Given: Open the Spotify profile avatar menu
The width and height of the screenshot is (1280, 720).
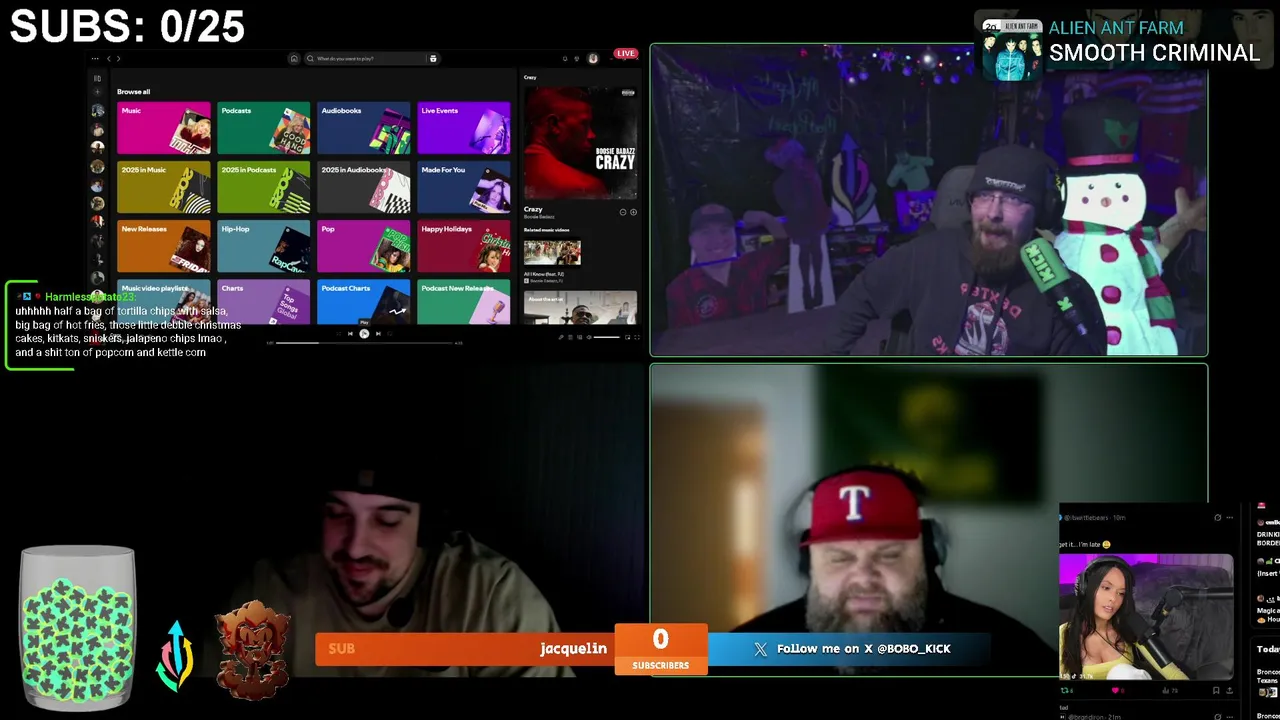Looking at the screenshot, I should tap(593, 59).
